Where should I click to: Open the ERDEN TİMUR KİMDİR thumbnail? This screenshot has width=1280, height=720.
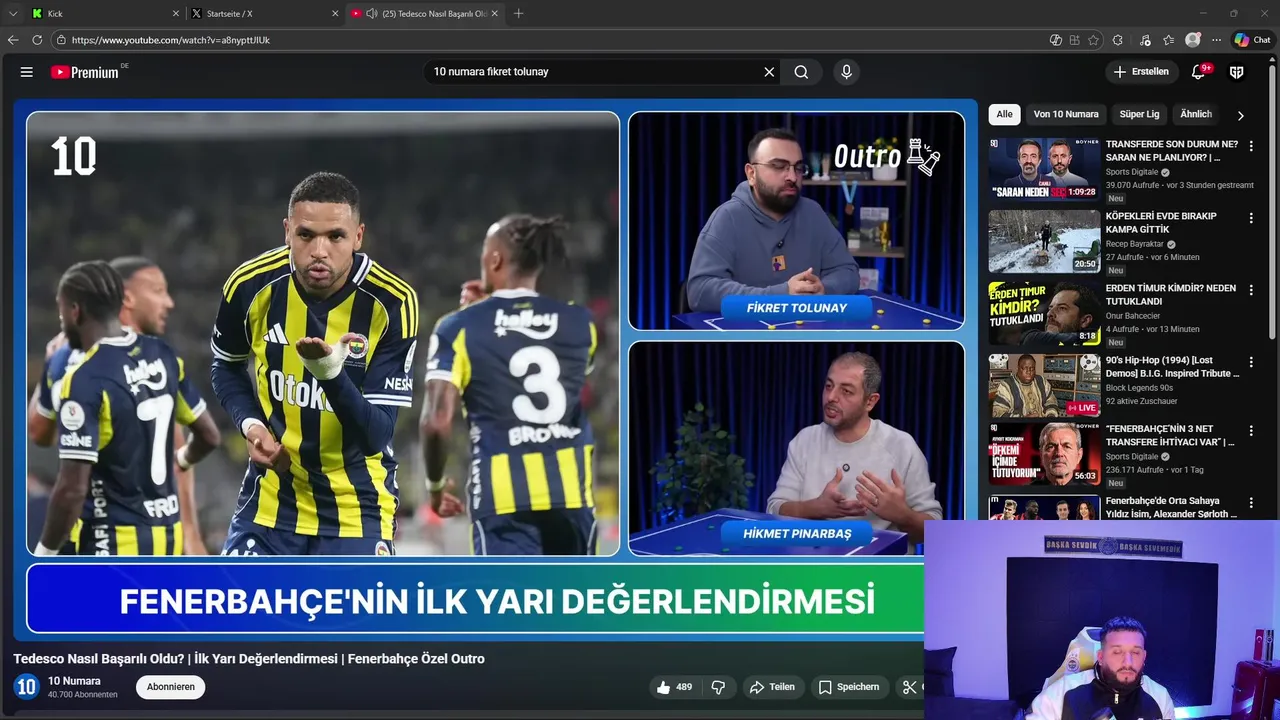click(x=1044, y=313)
